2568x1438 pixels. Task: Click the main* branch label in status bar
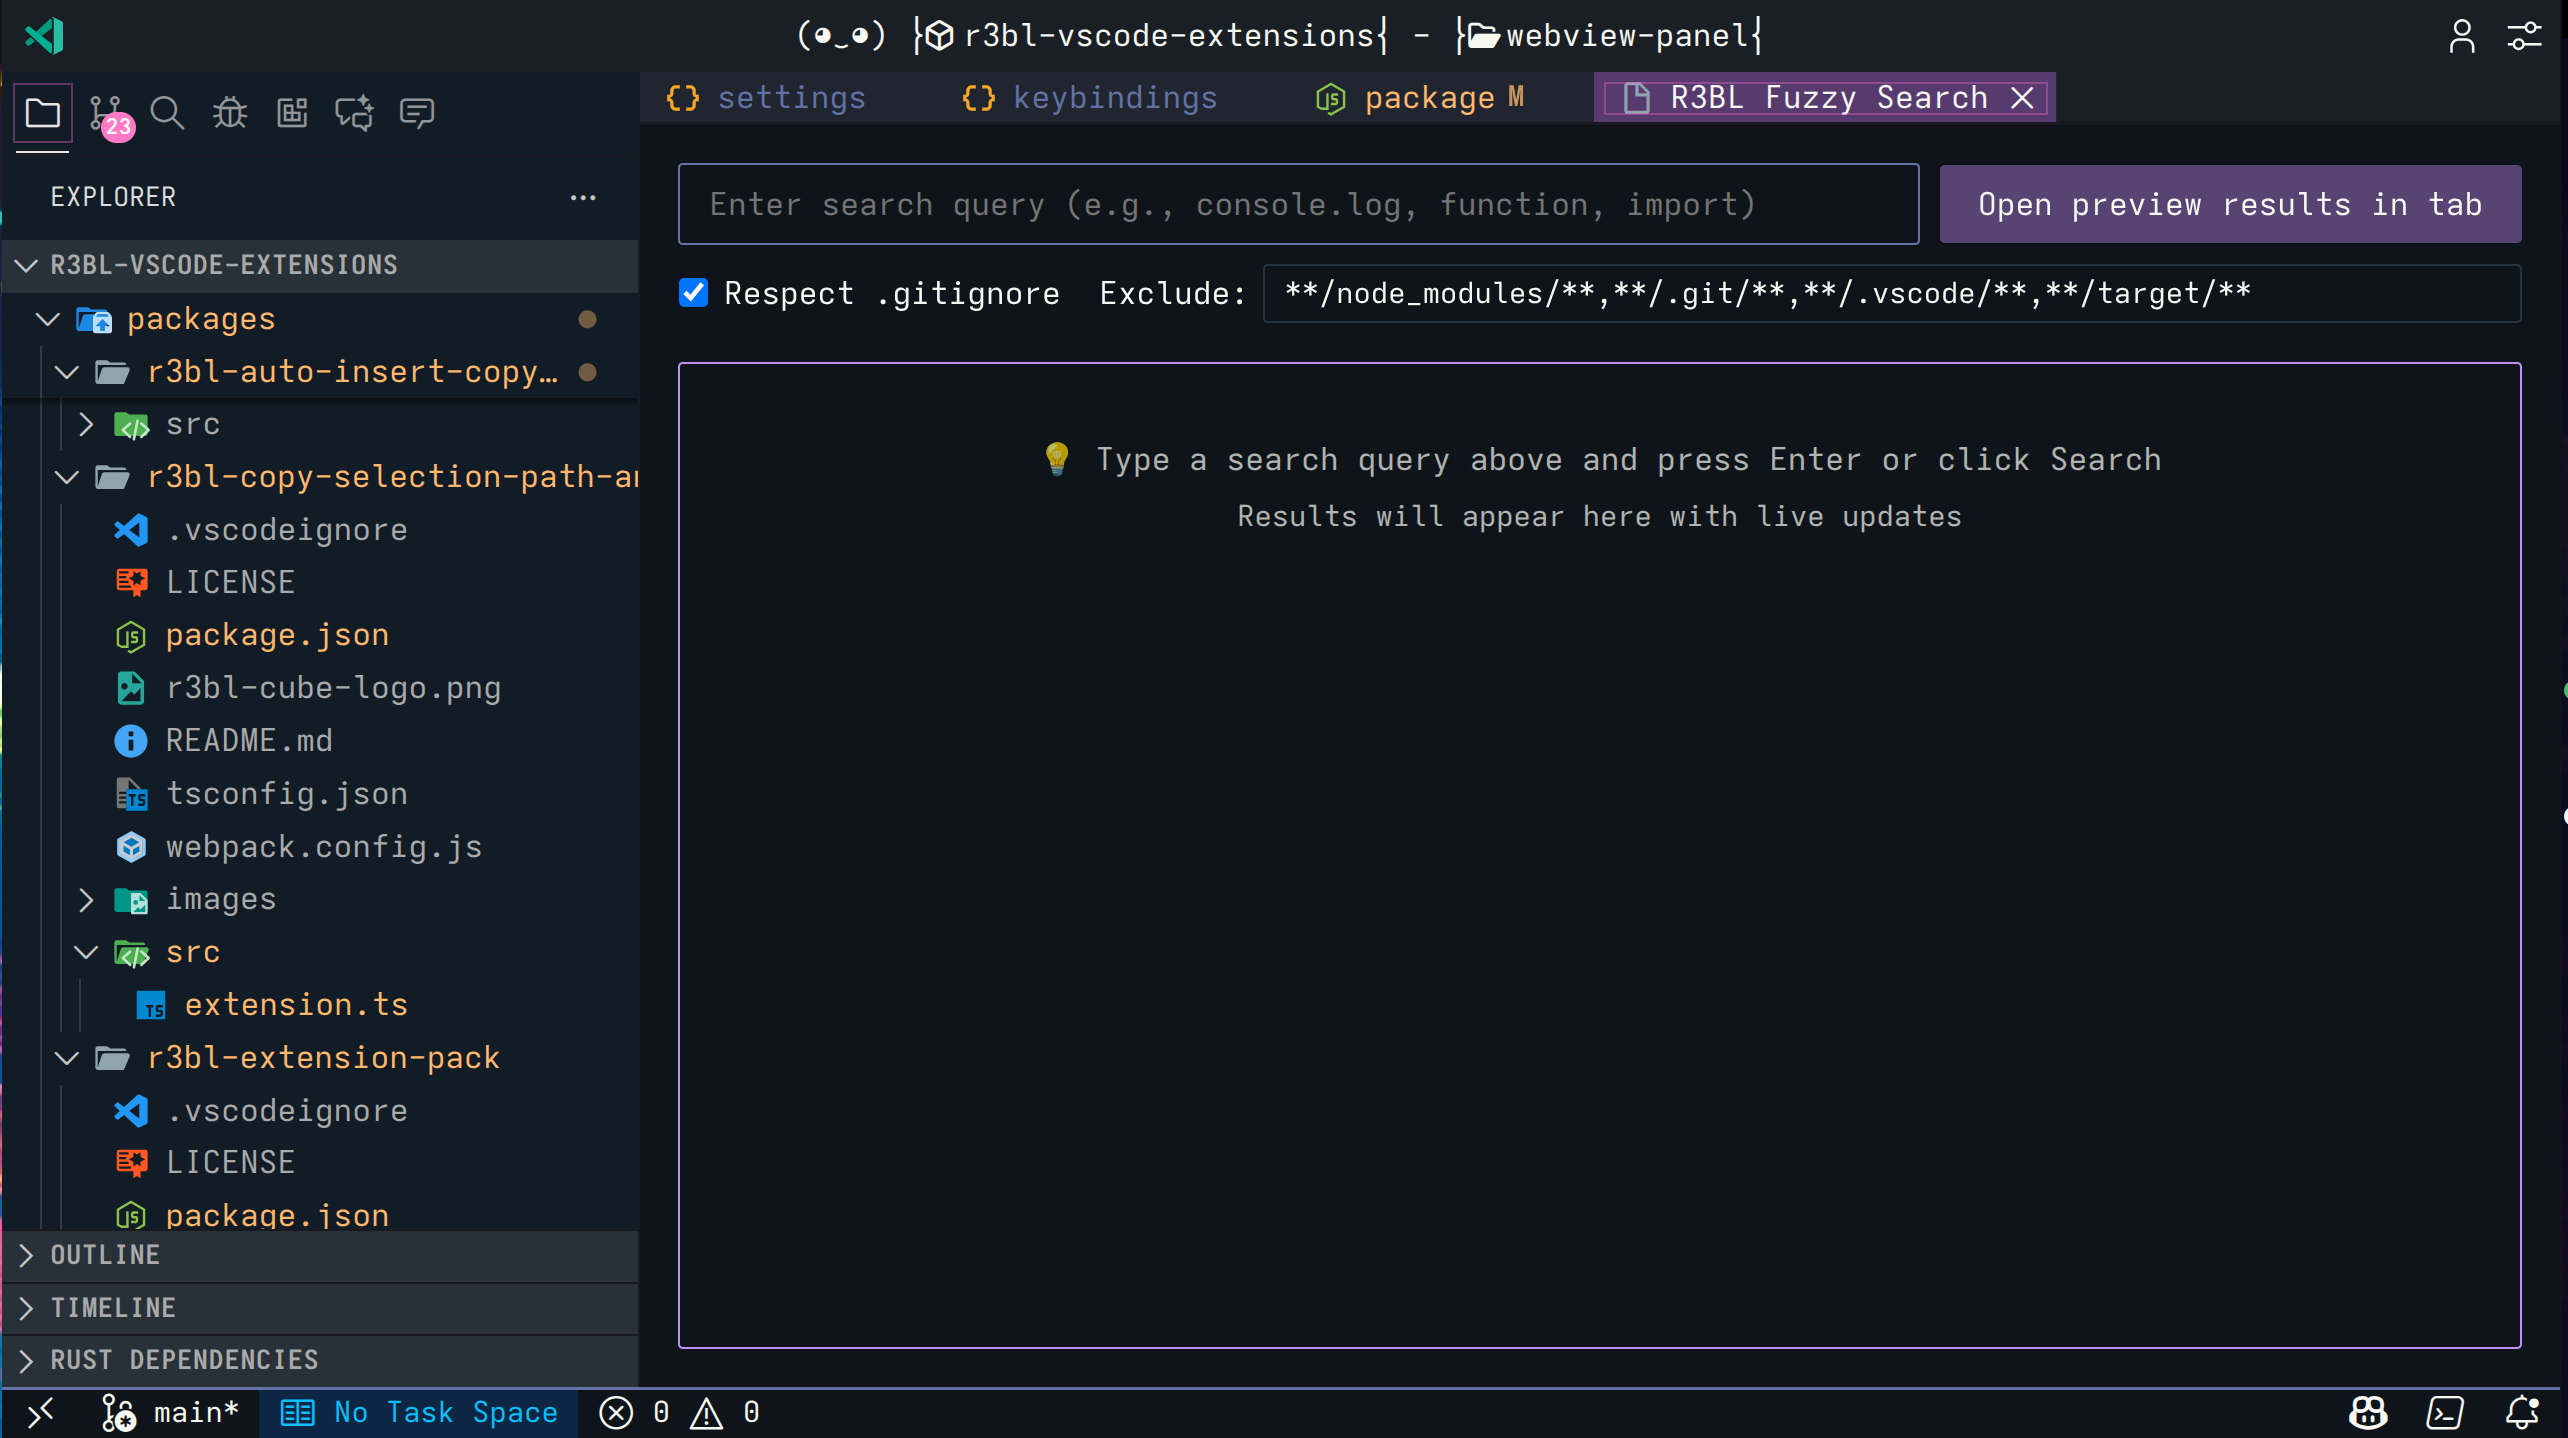pos(170,1412)
